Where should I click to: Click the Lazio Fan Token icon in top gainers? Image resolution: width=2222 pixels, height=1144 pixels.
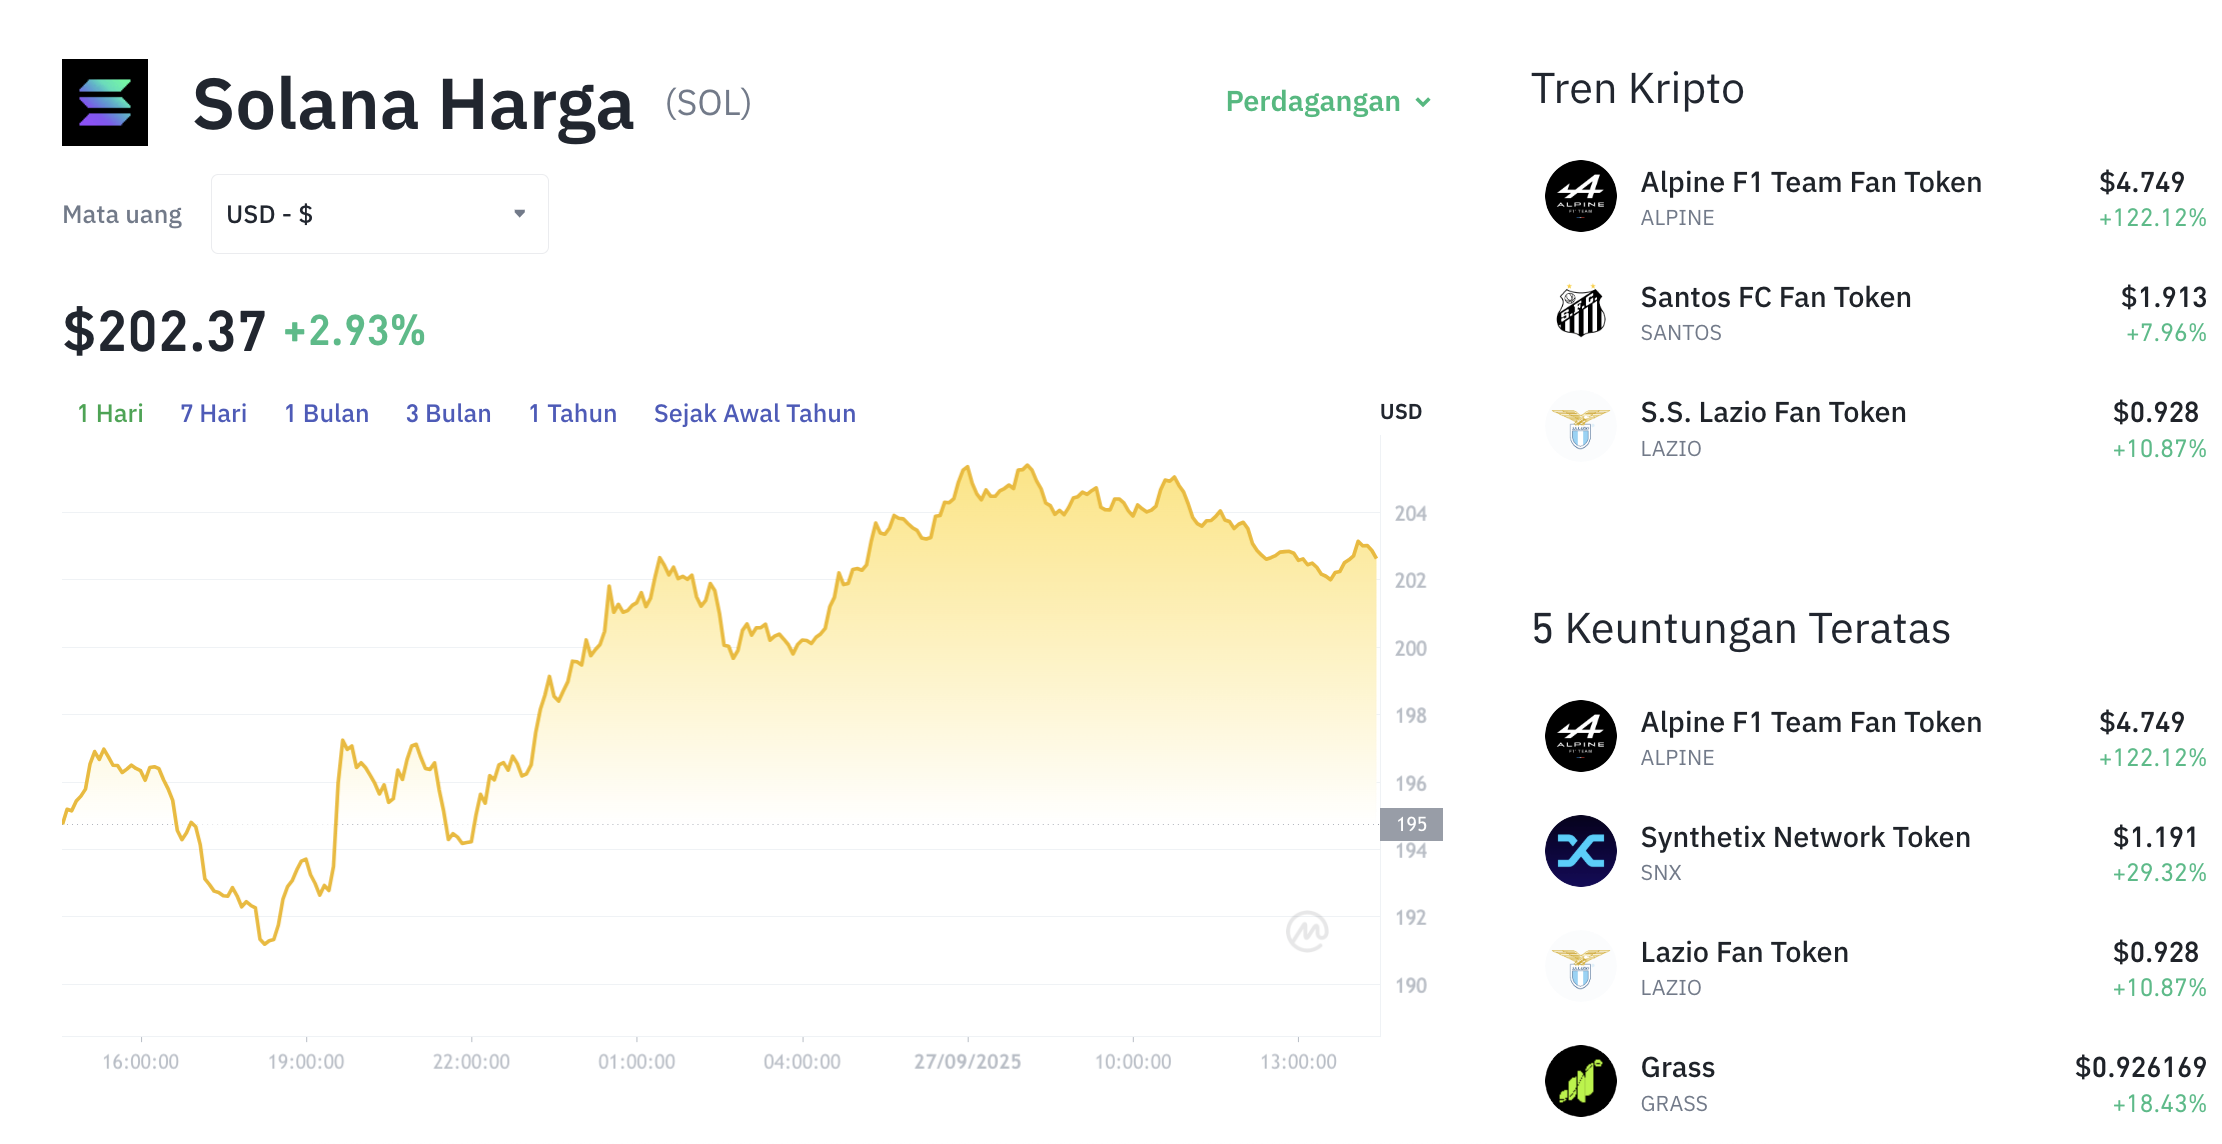(x=1580, y=967)
